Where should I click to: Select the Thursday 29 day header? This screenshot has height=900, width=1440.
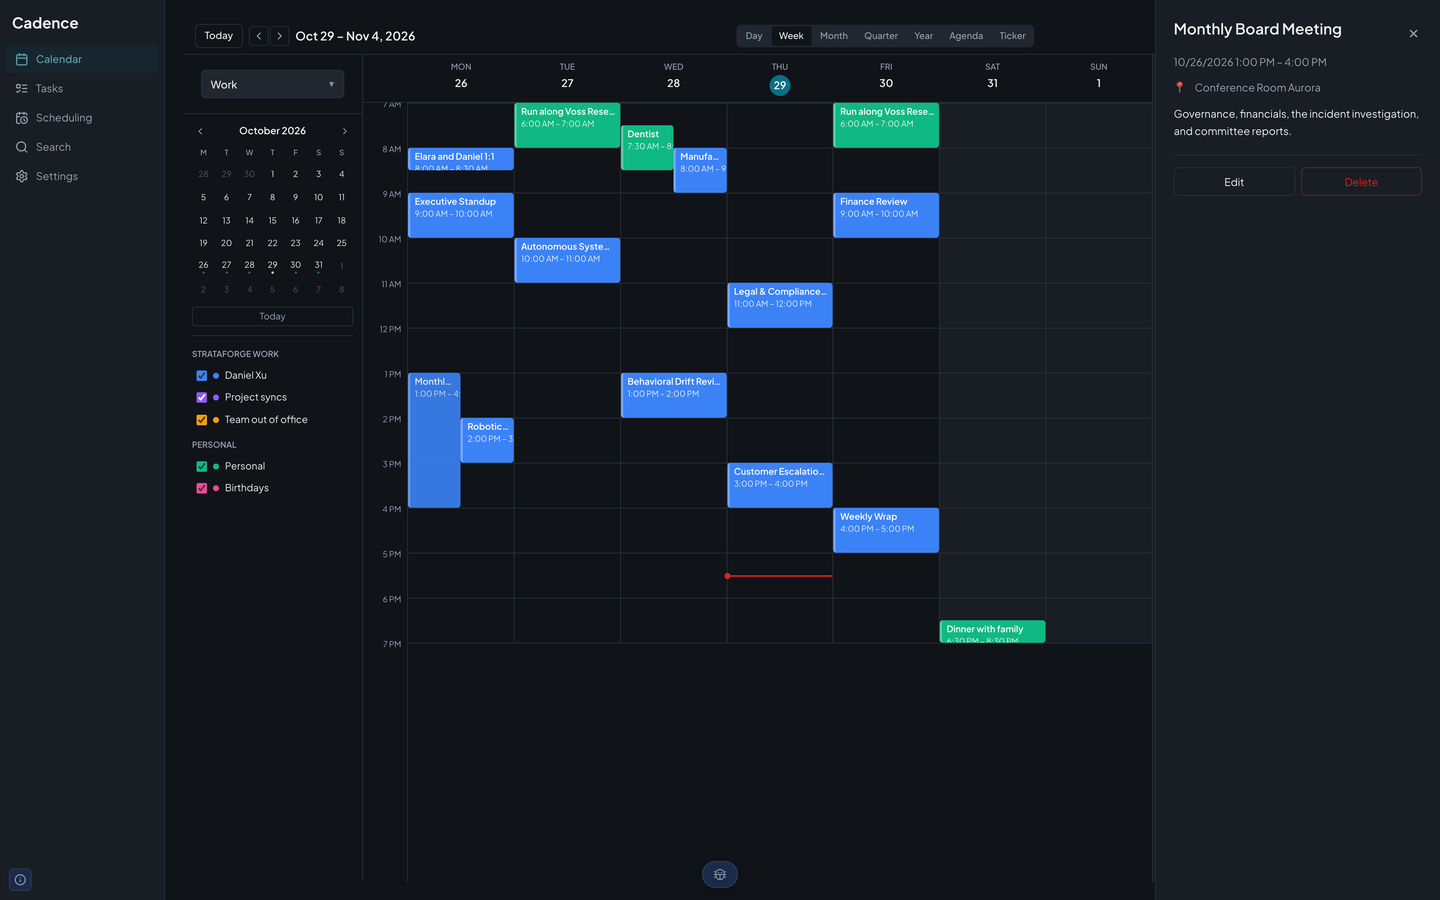[x=780, y=78]
